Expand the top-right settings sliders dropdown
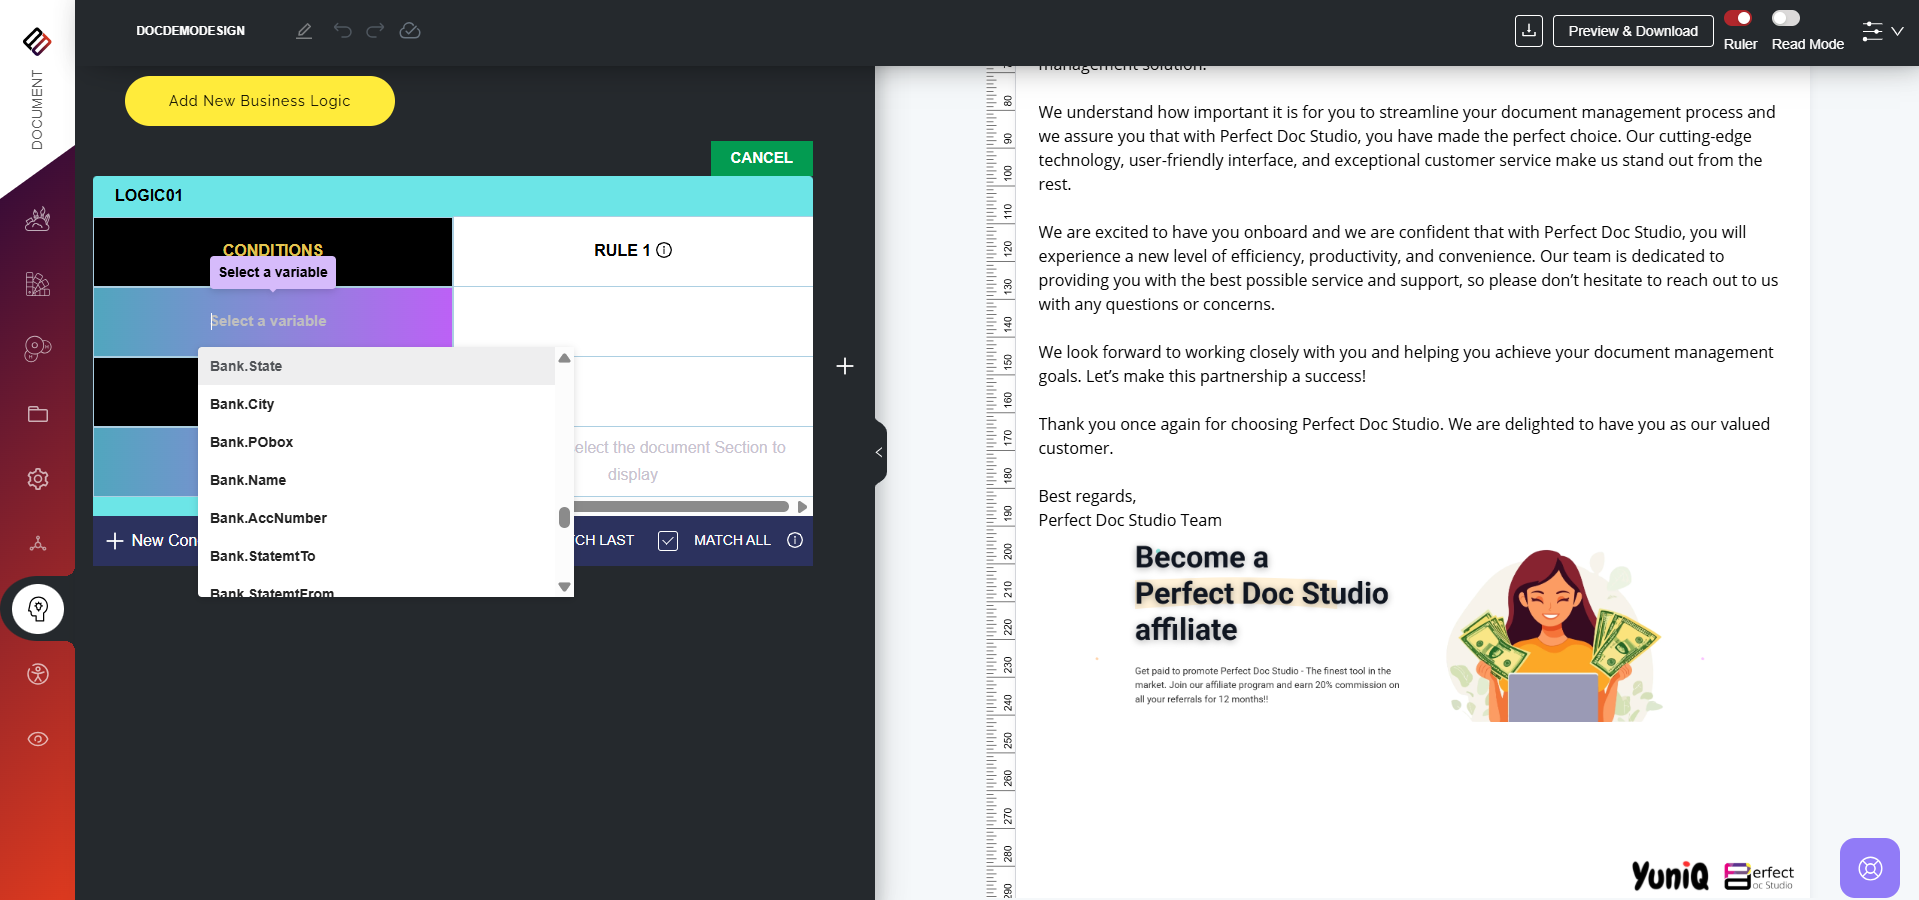 point(1882,31)
